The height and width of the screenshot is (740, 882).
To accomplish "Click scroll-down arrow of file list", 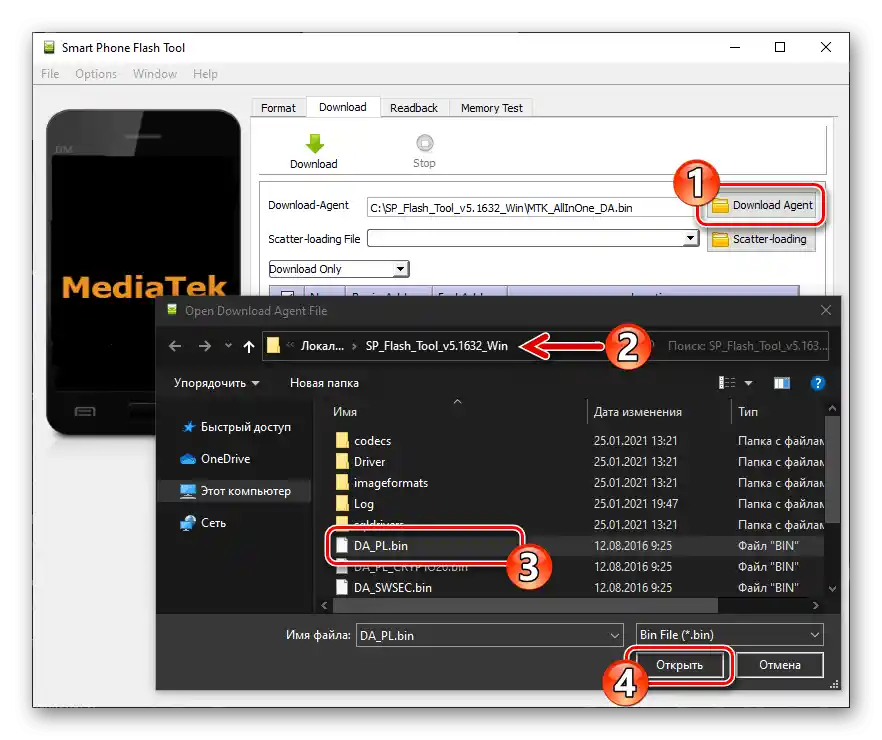I will 832,589.
